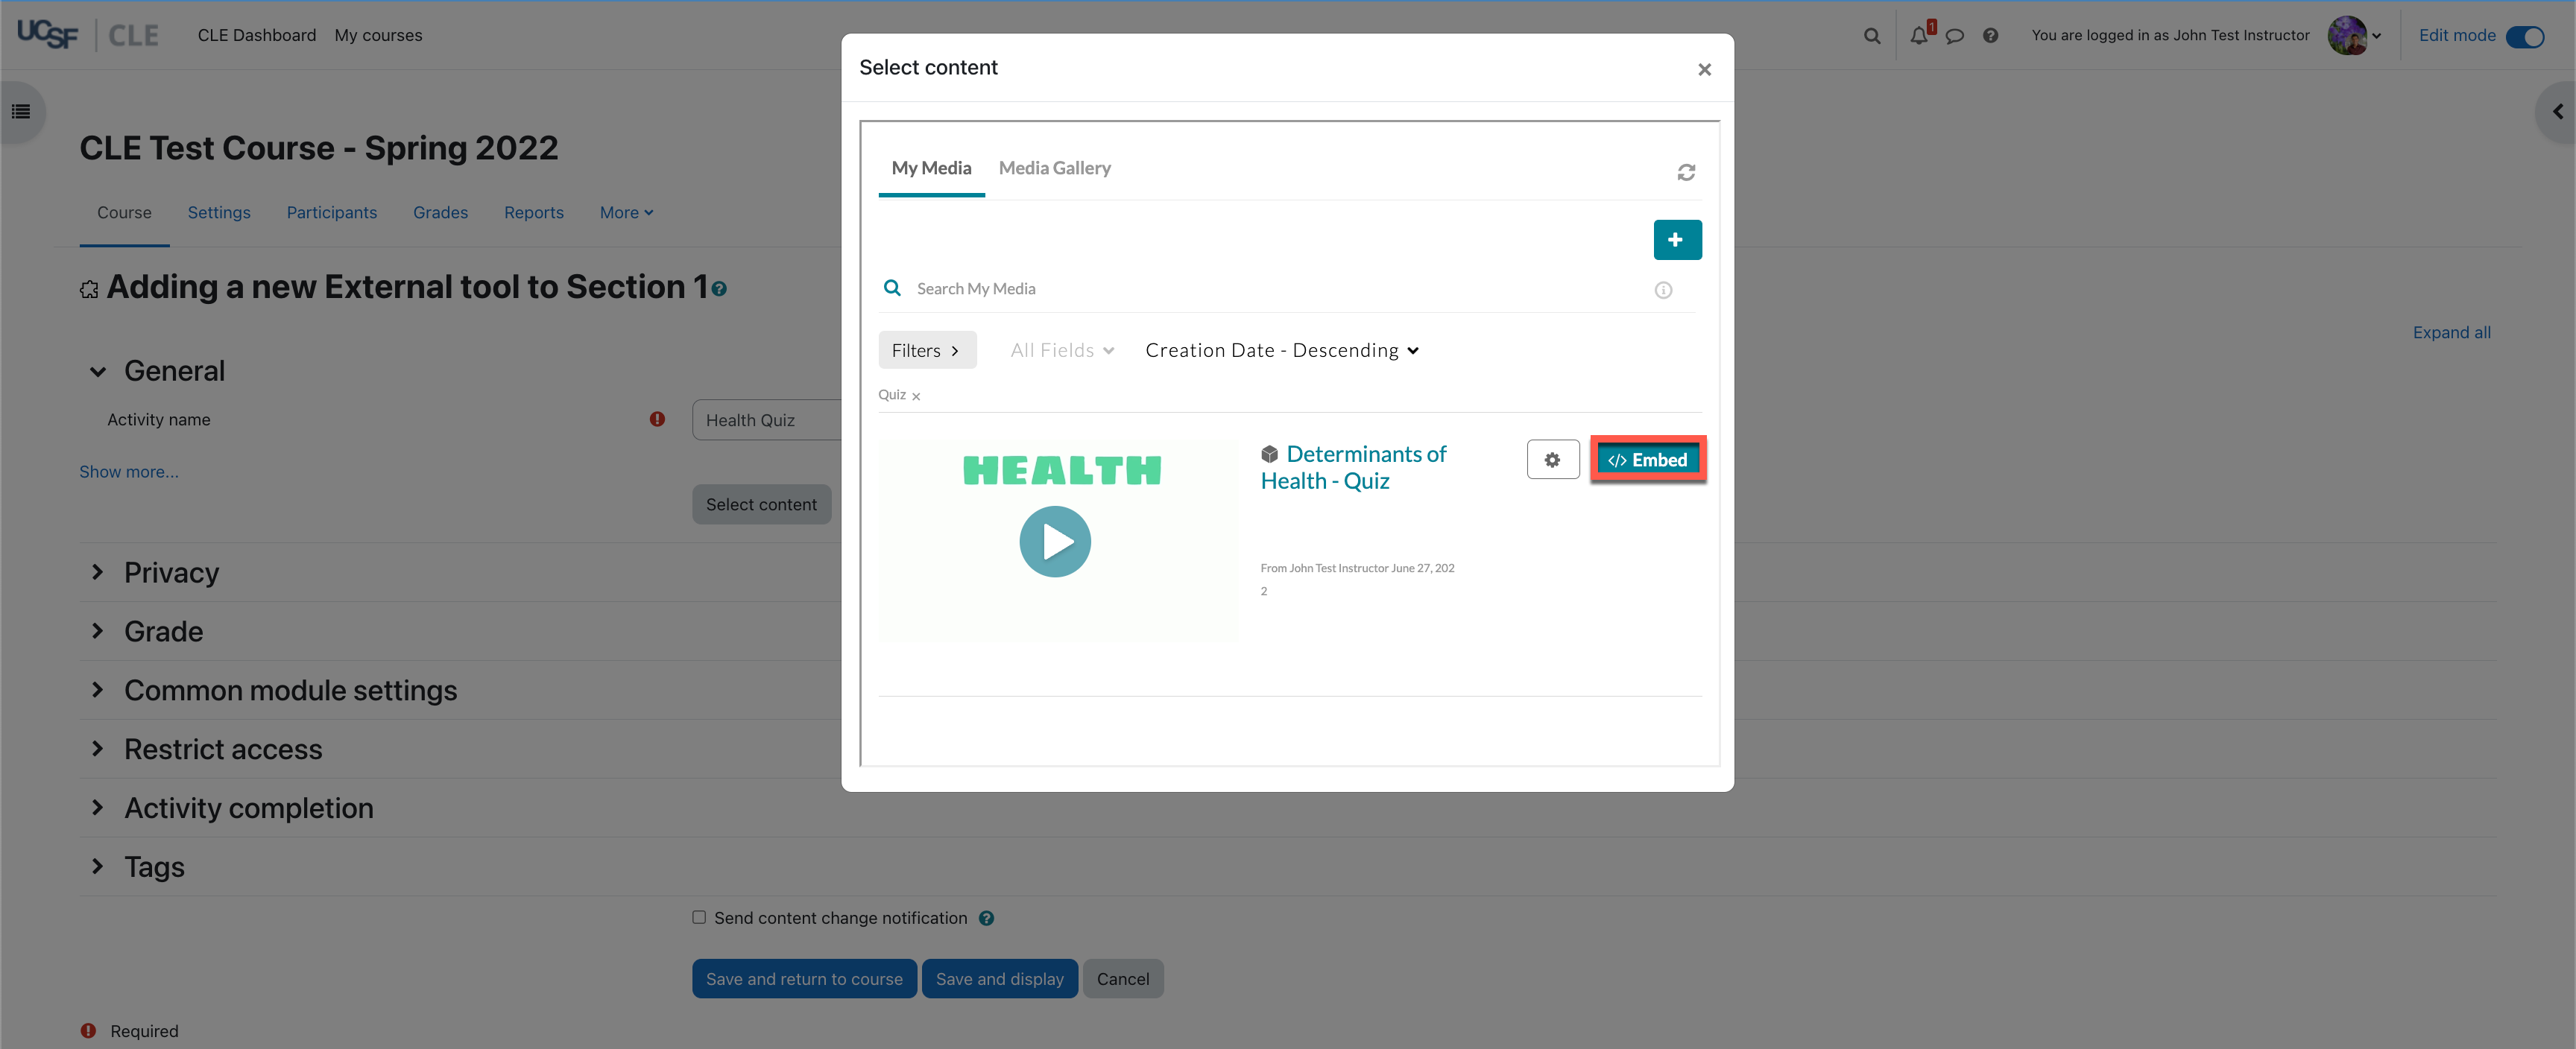Play the HEALTH video thumbnail
The height and width of the screenshot is (1049, 2576).
1055,541
